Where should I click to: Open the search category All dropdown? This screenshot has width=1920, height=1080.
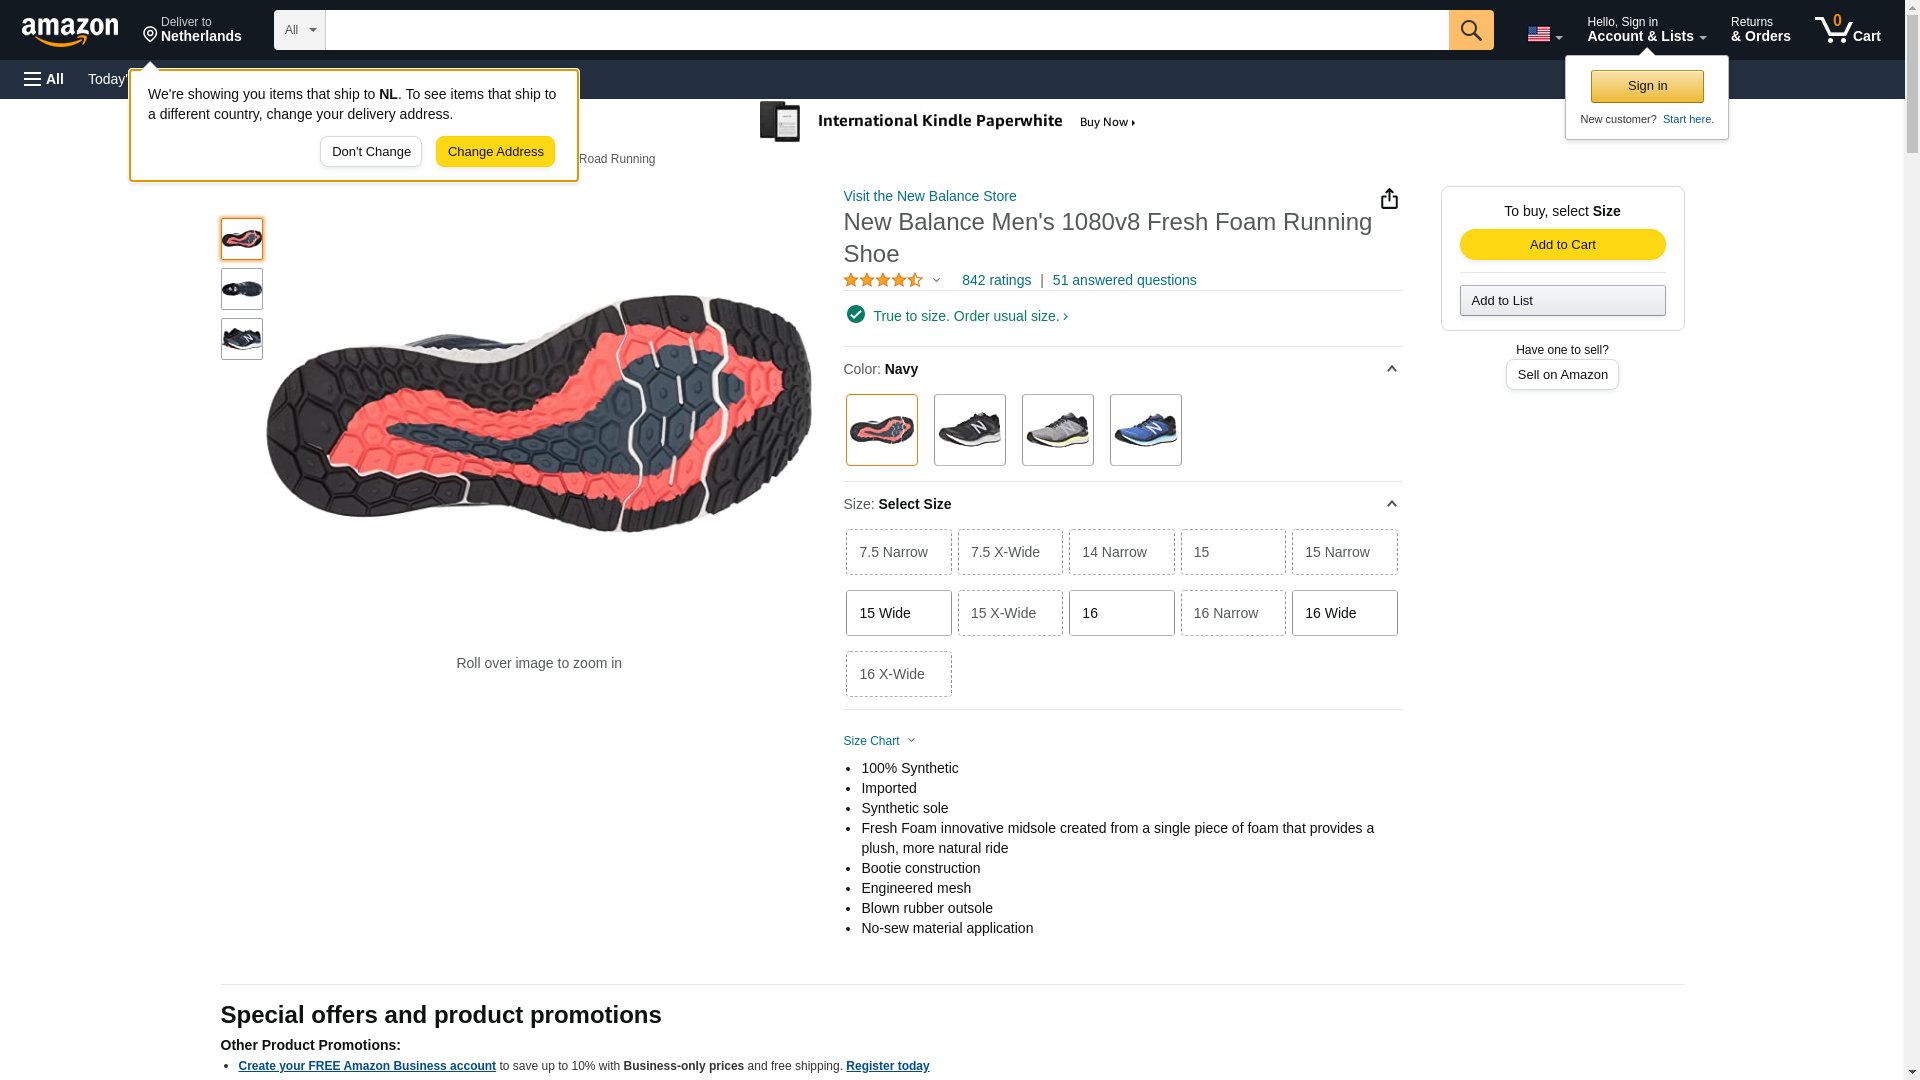(299, 30)
